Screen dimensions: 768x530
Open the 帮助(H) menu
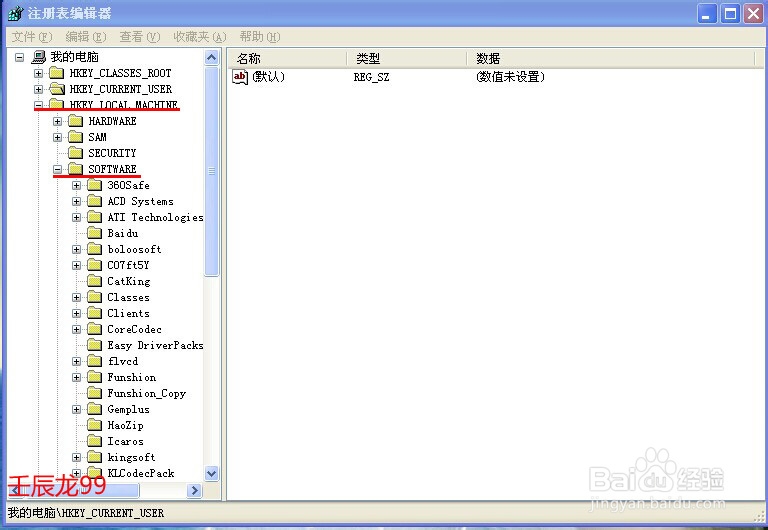pos(260,37)
